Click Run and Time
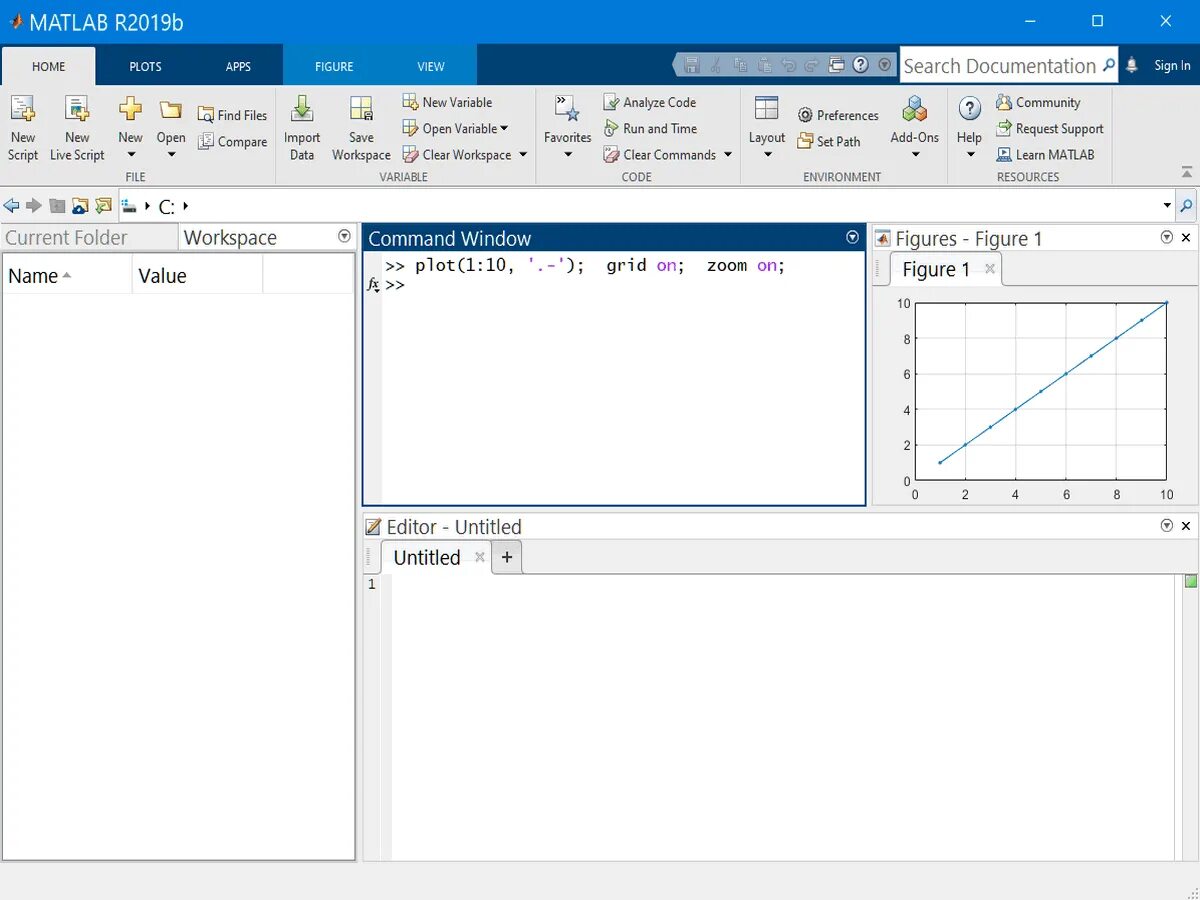The height and width of the screenshot is (900, 1200). point(650,128)
